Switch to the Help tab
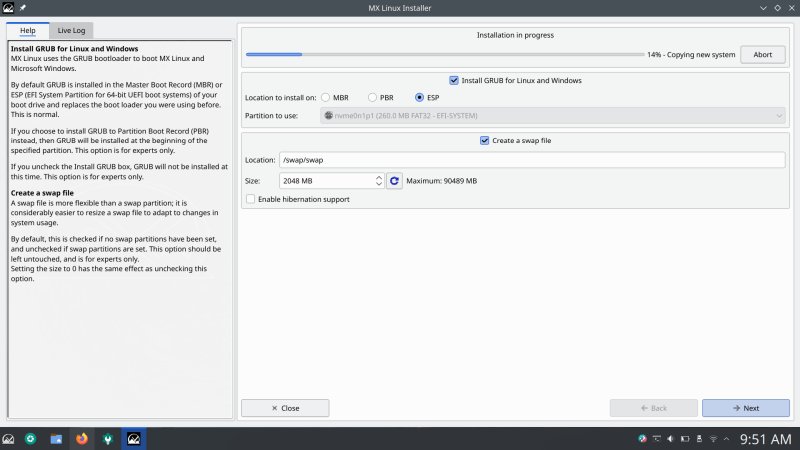800x450 pixels. pos(28,31)
